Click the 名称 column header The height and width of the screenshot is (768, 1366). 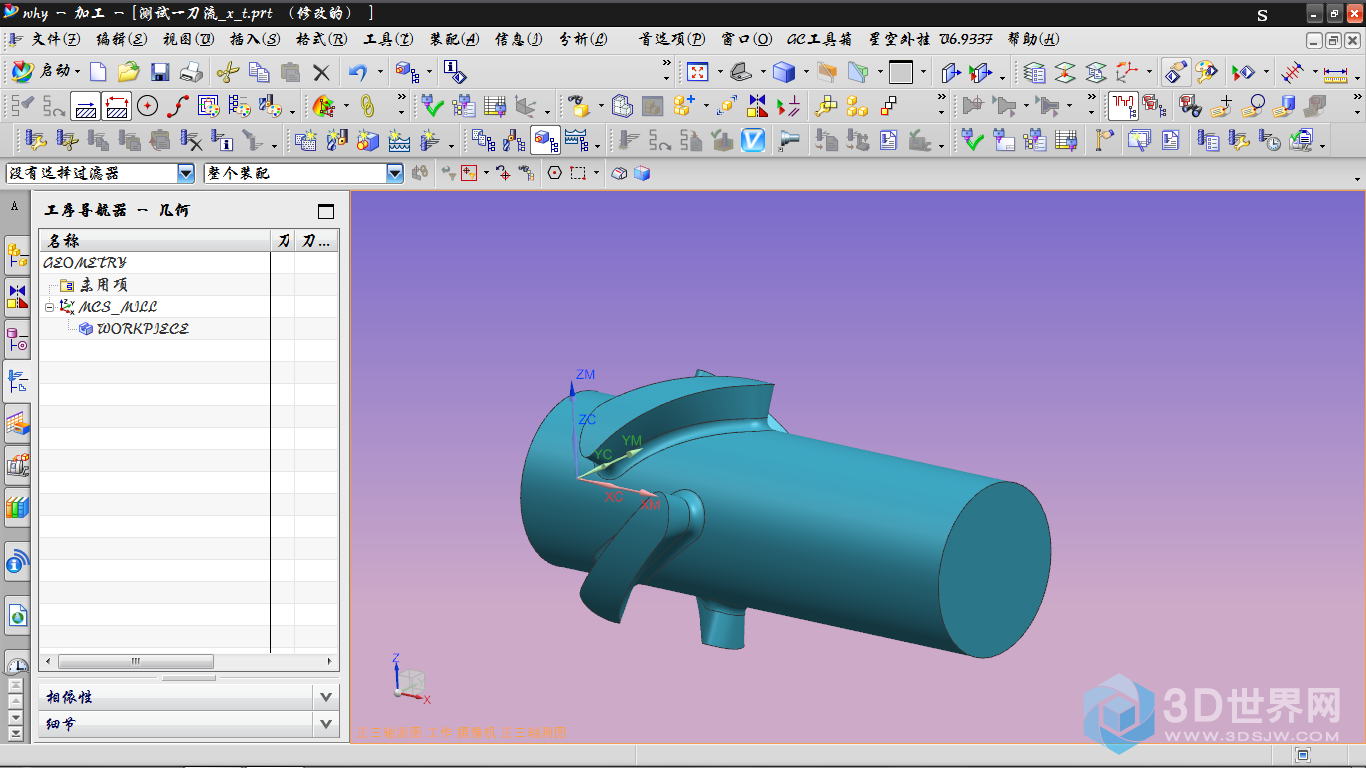coord(155,241)
